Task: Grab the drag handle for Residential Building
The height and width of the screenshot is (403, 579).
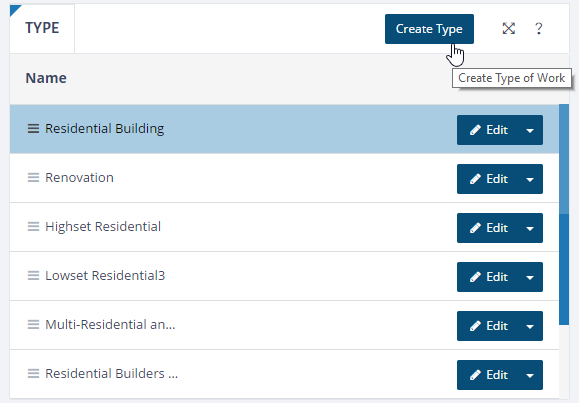Action: [33, 129]
